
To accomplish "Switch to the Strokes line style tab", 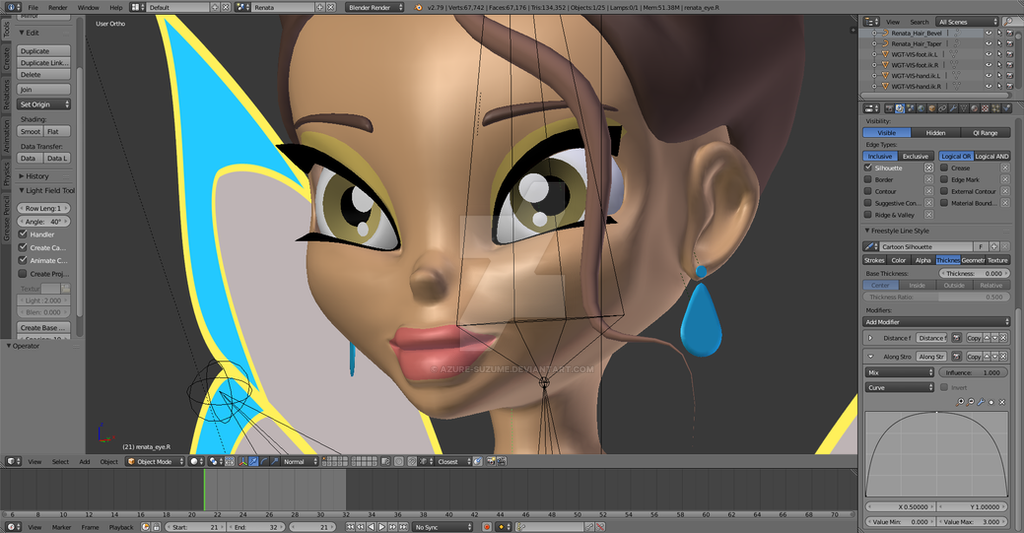I will click(x=874, y=260).
